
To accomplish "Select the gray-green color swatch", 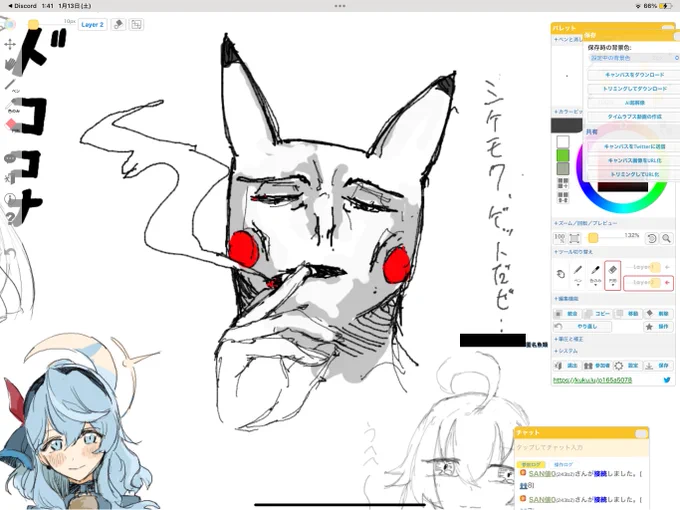I will 562,169.
